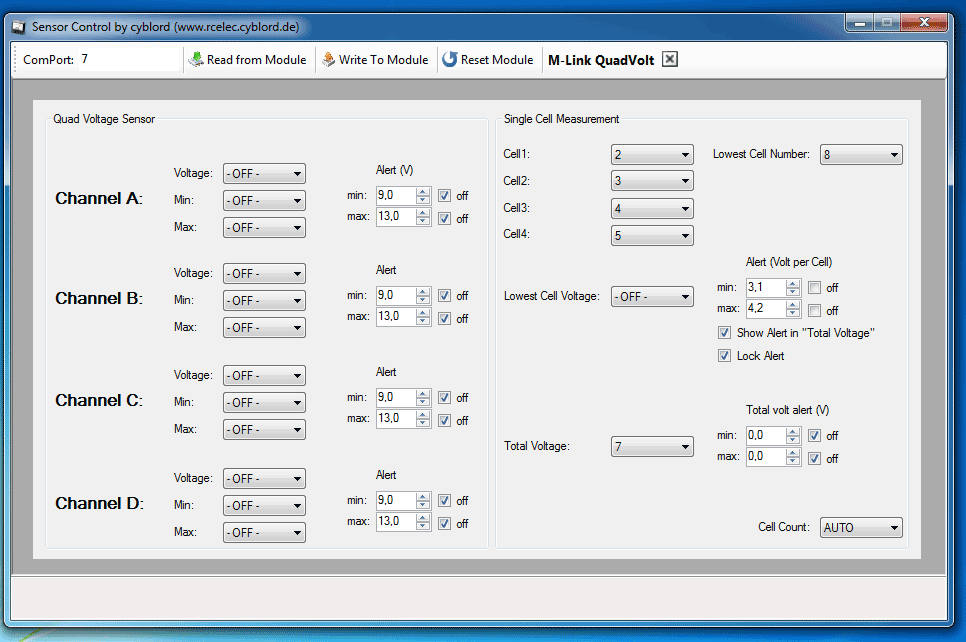Open Channel C Min dropdown
The height and width of the screenshot is (642, 966).
point(264,402)
